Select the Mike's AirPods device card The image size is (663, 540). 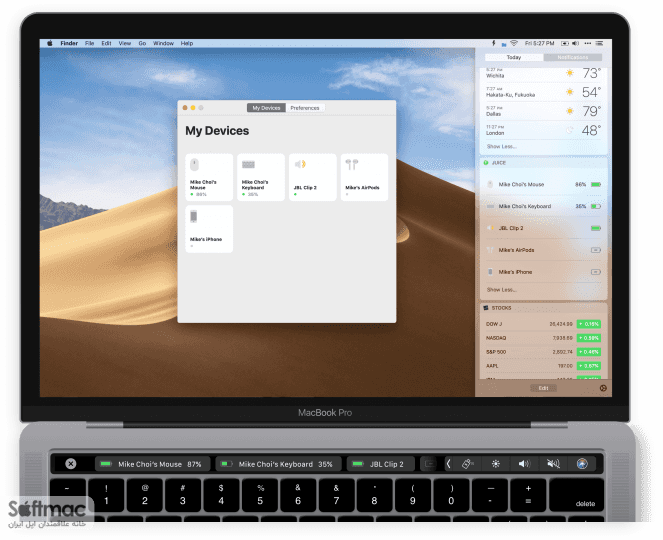[x=364, y=177]
